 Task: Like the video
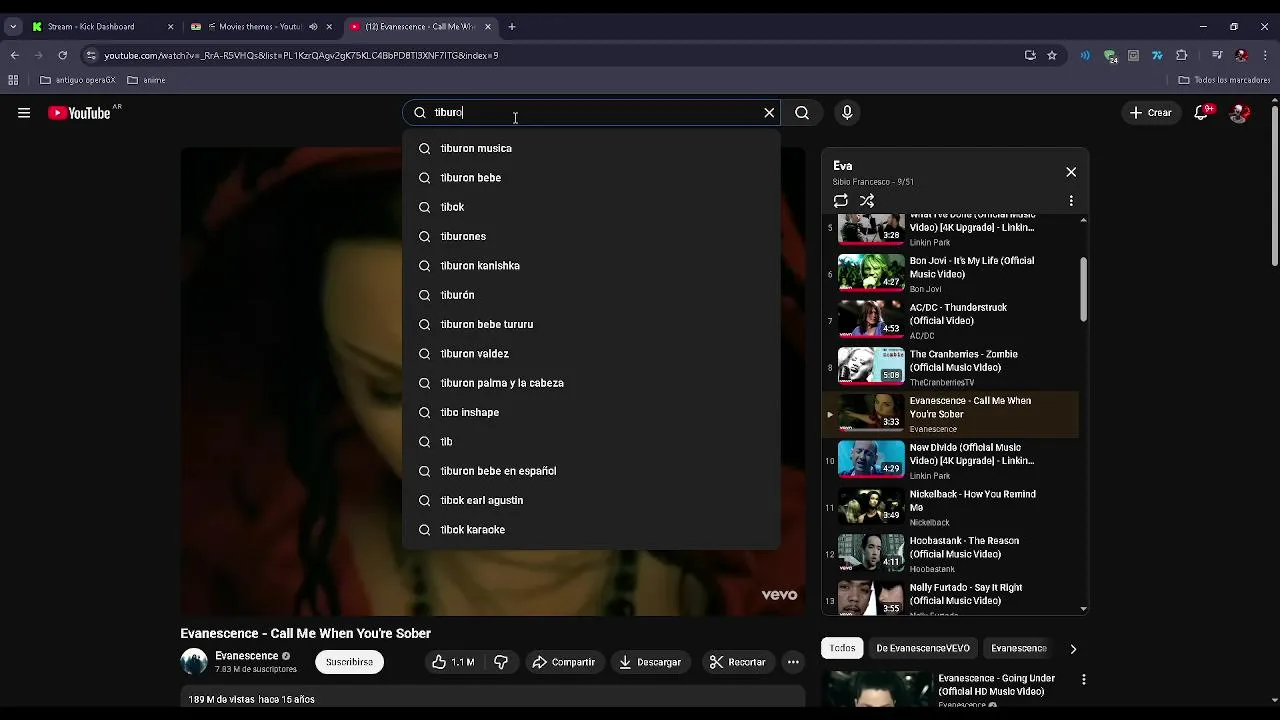(453, 662)
